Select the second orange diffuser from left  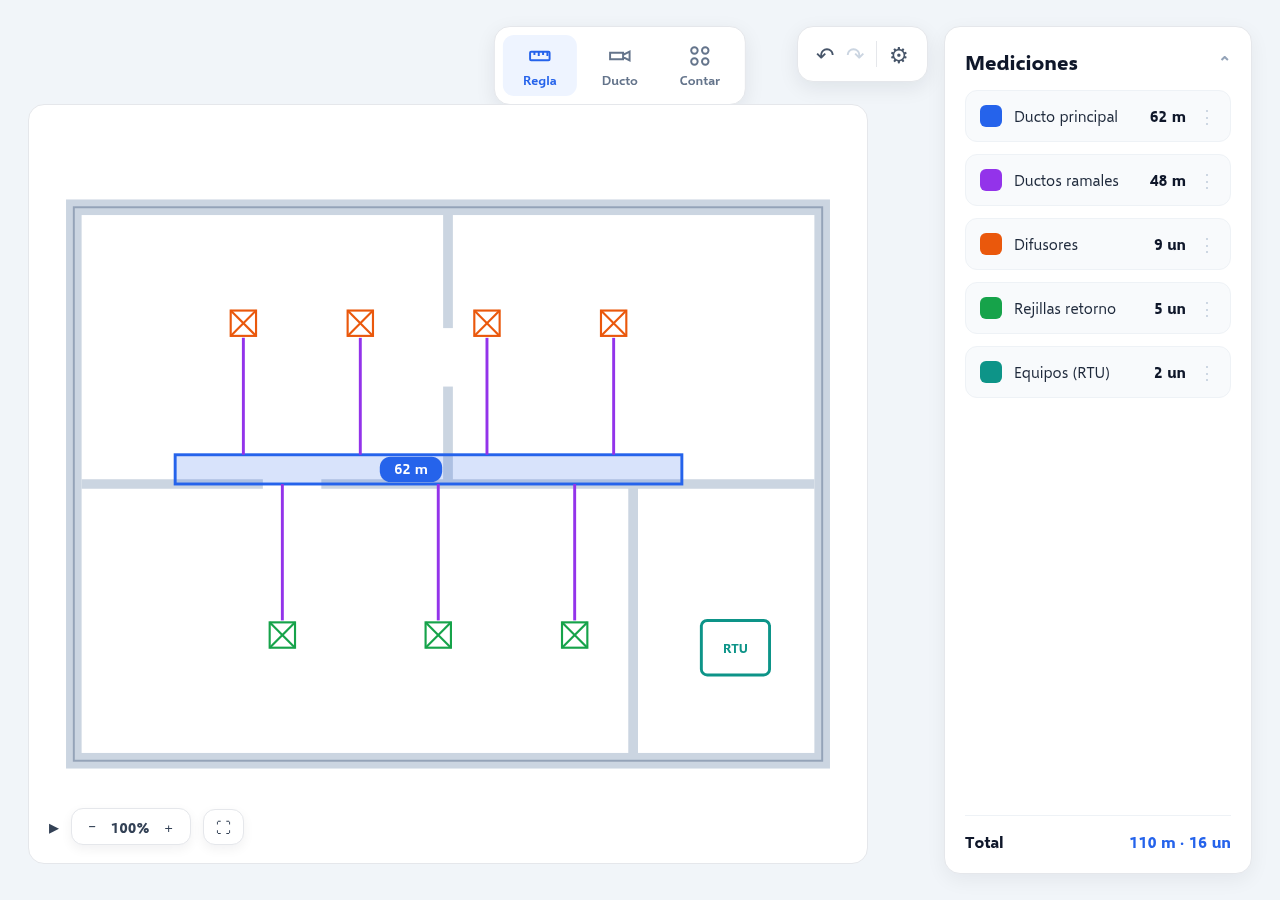(360, 323)
